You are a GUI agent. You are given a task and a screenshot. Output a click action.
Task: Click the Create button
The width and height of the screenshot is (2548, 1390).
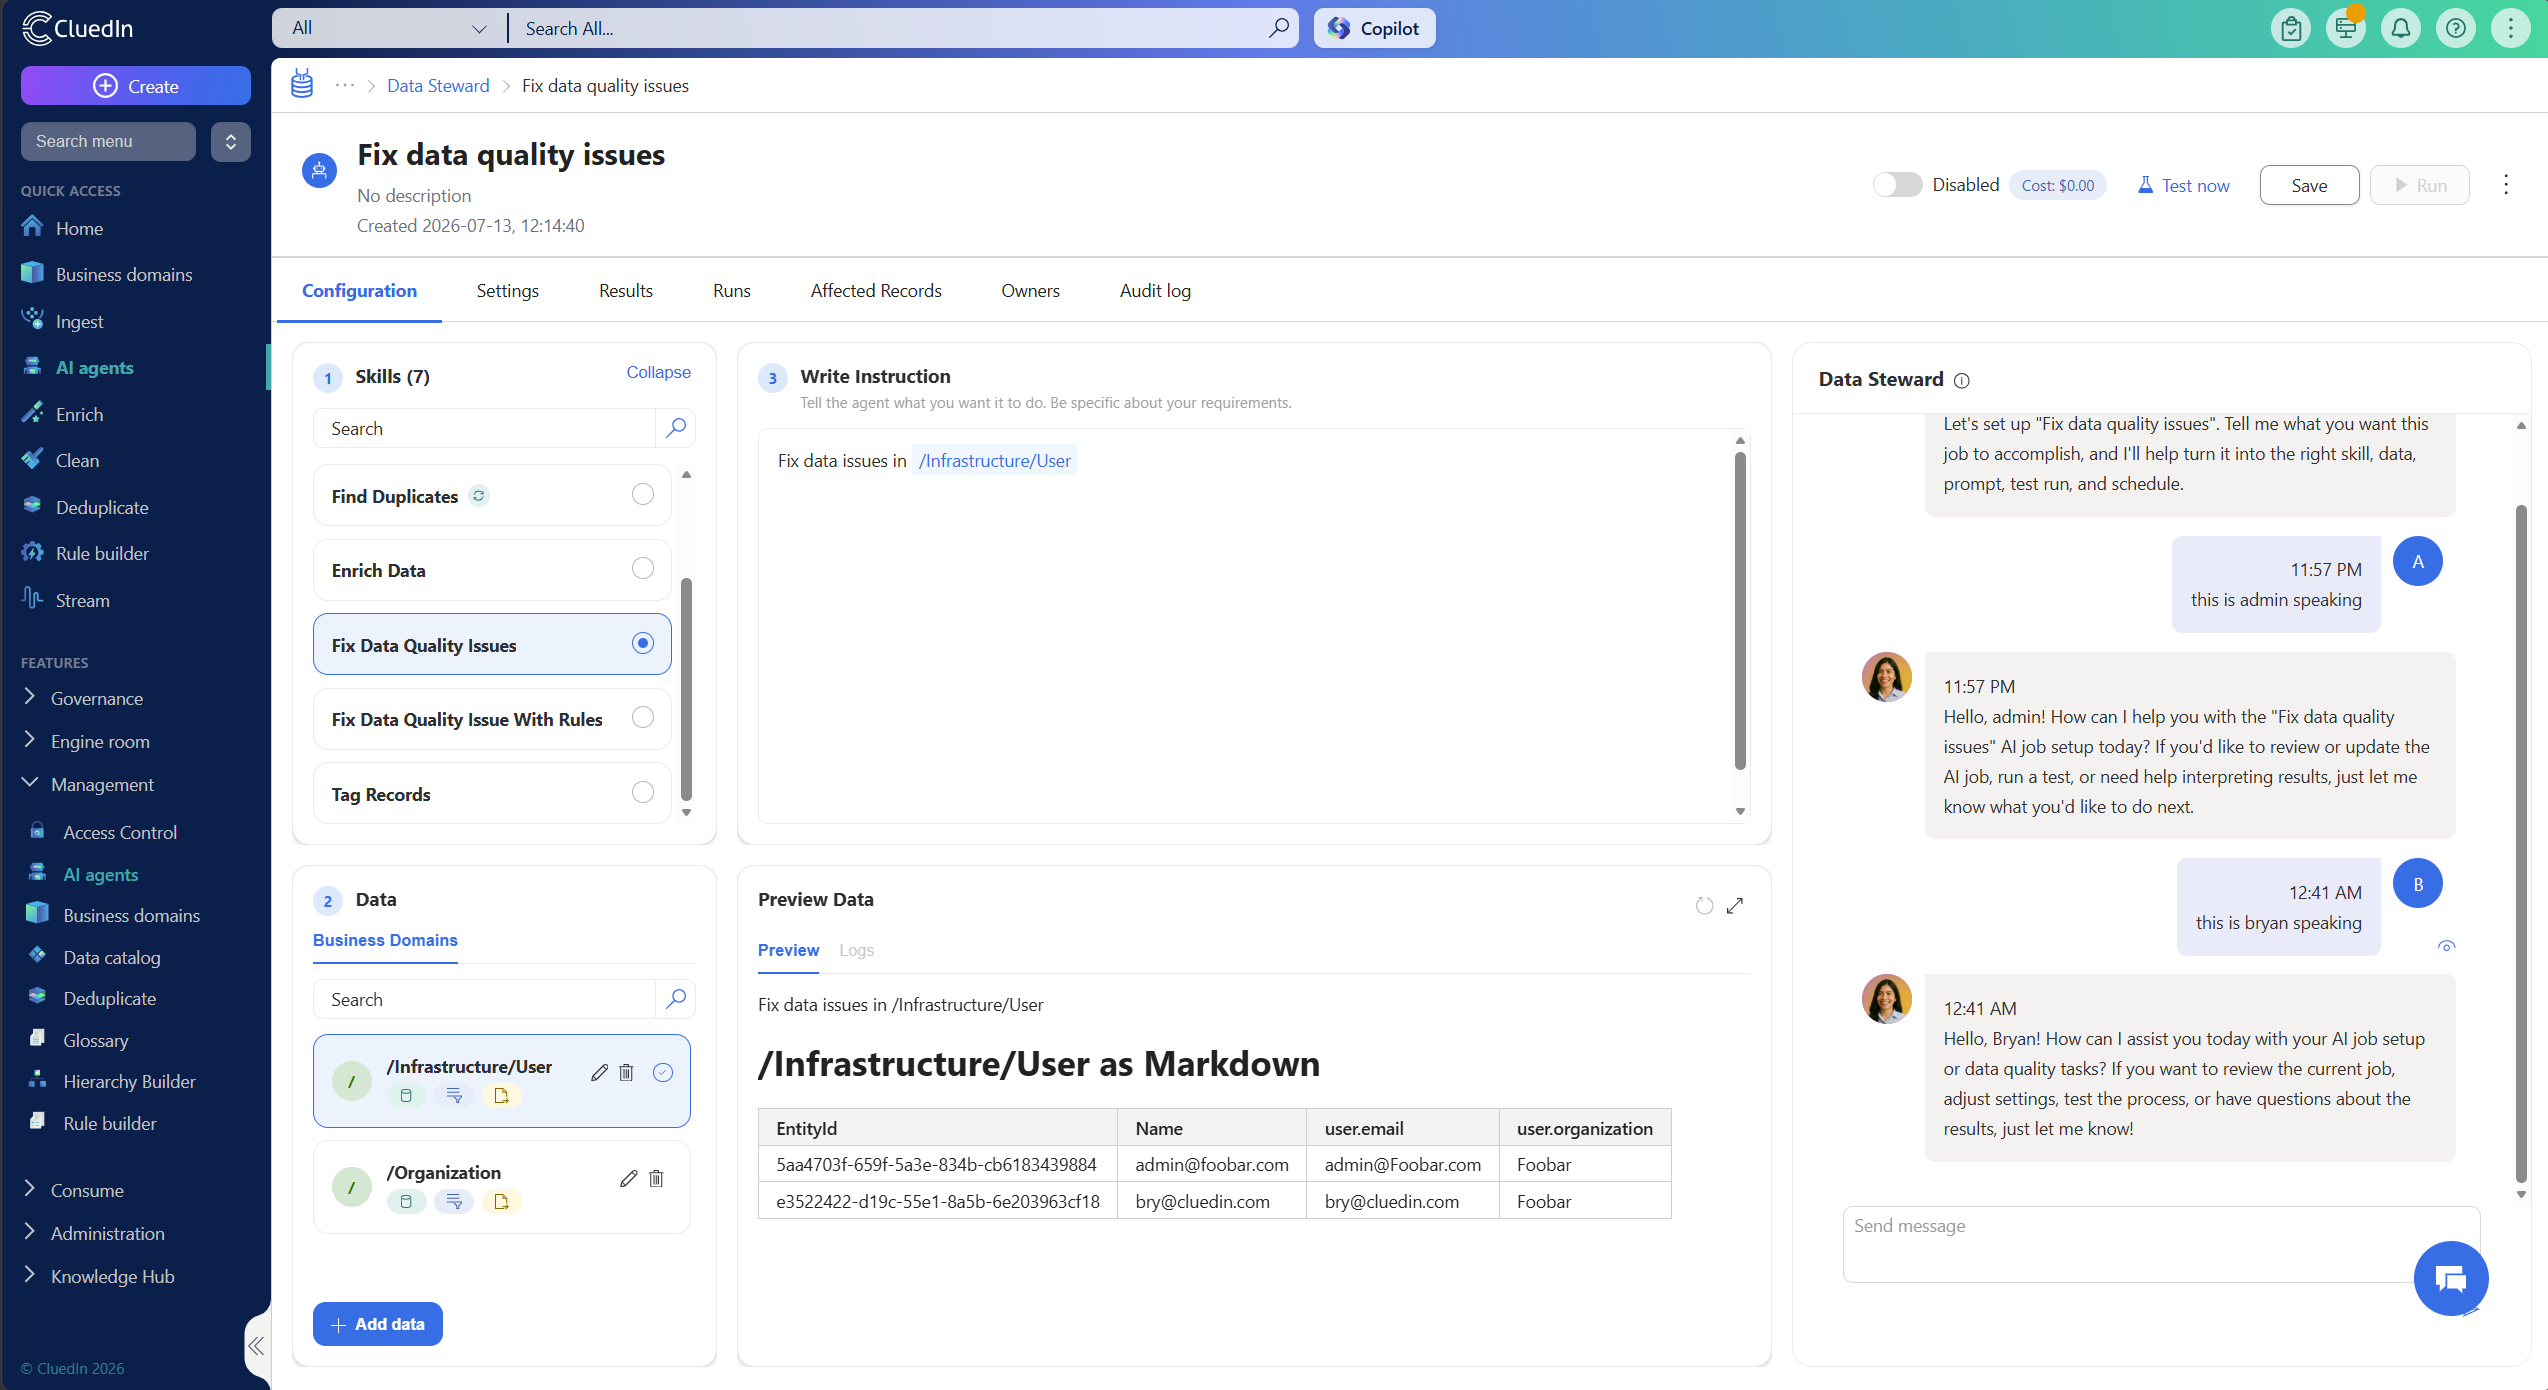click(136, 86)
